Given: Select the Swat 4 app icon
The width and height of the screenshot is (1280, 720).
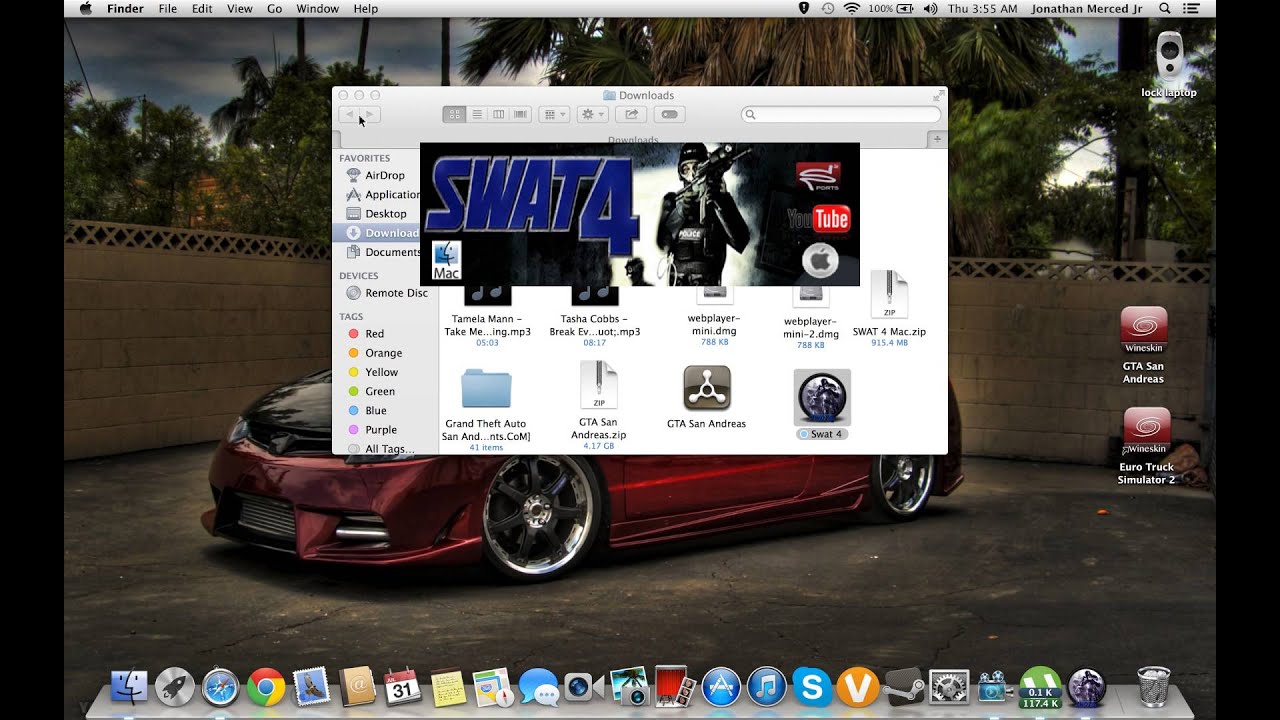Looking at the screenshot, I should 822,398.
